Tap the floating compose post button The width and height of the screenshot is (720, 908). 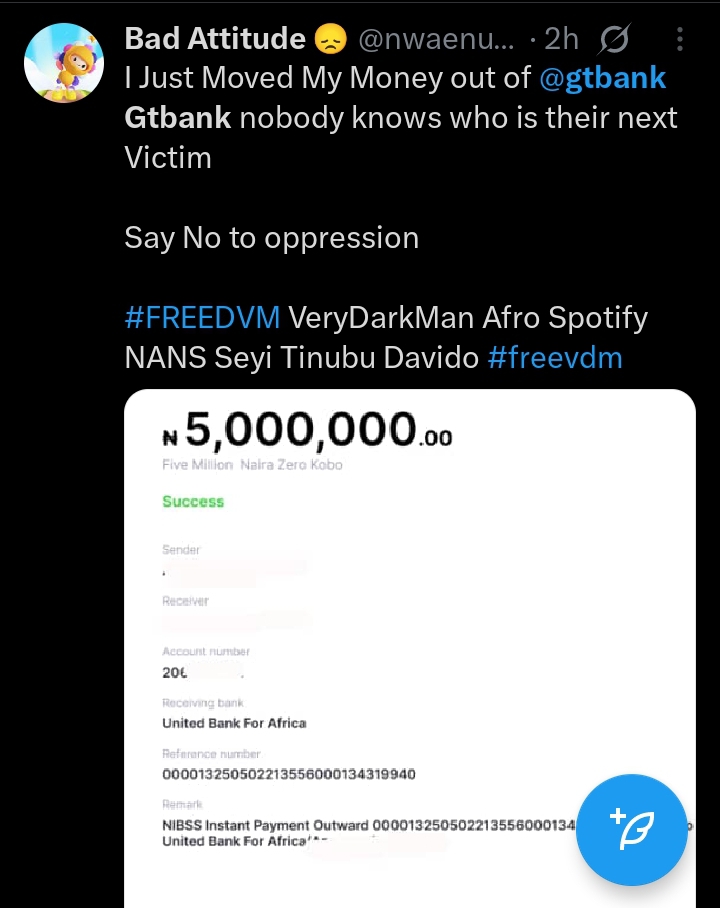click(x=632, y=830)
